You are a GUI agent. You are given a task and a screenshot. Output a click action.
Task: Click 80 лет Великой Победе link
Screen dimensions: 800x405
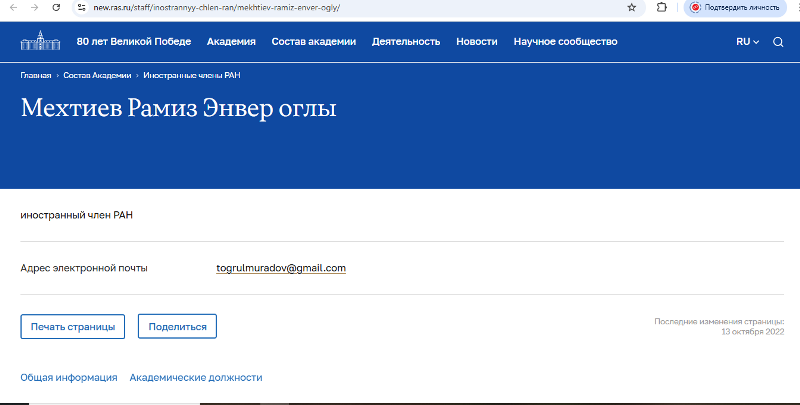pyautogui.click(x=134, y=42)
